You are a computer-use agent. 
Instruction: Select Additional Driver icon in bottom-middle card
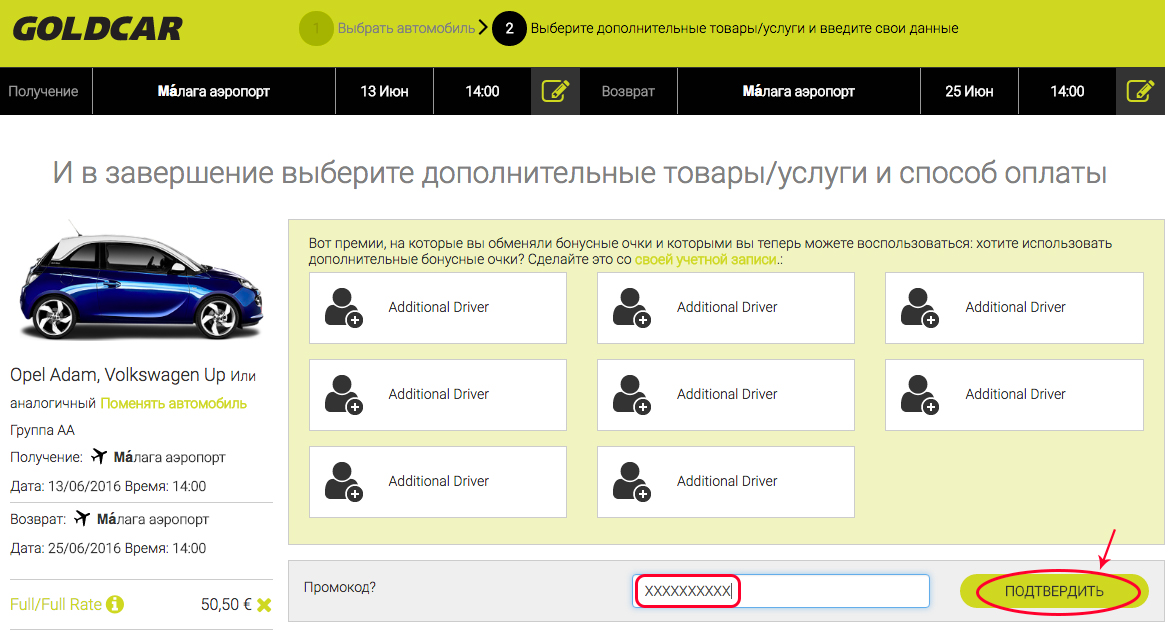pos(631,481)
